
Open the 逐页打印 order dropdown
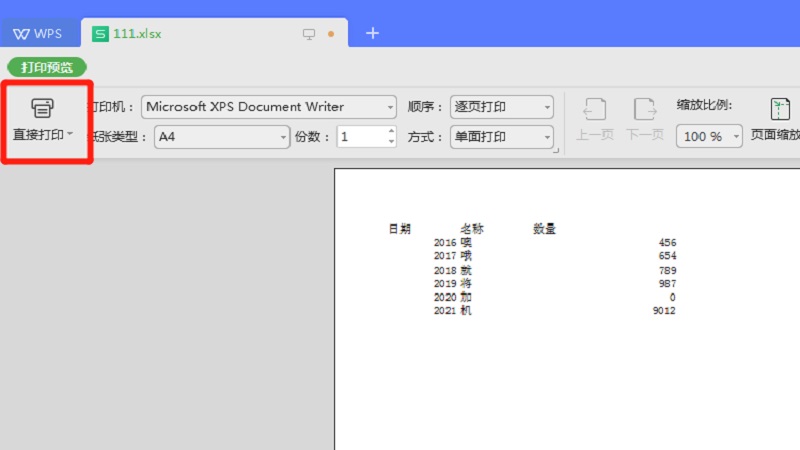tap(546, 107)
